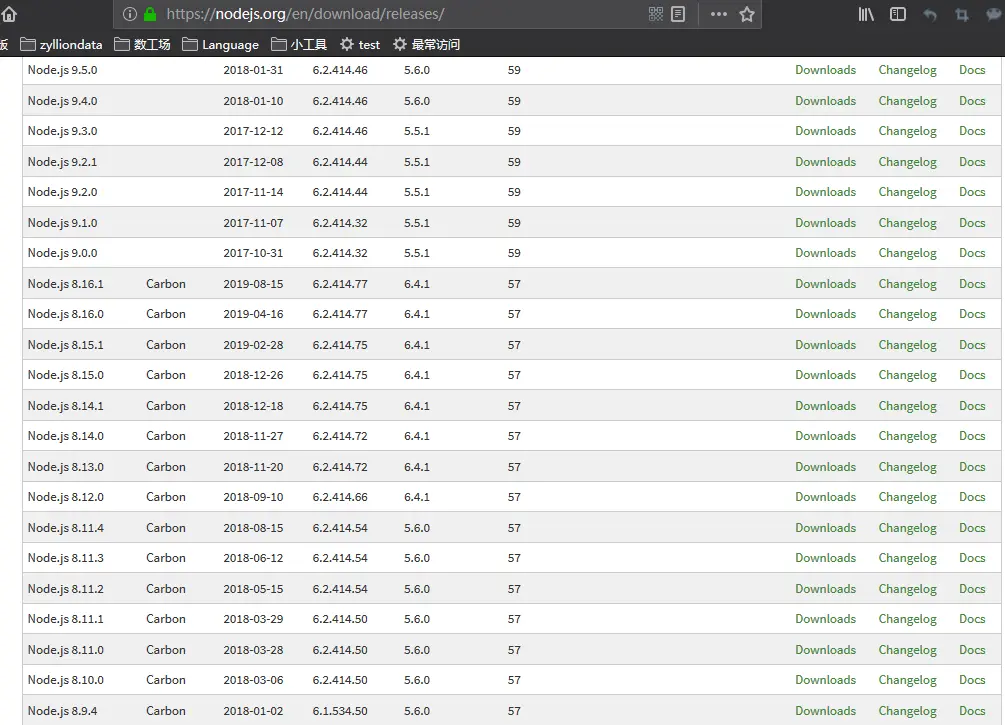Select date '2018-12-26' cell
Screen dimensions: 1005x725
[253, 374]
